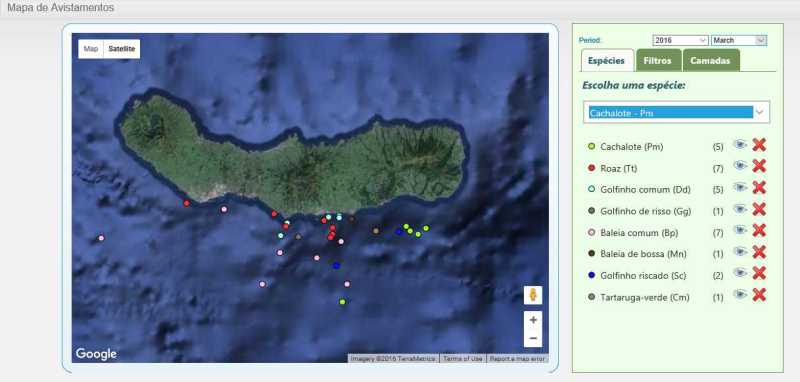
Task: Remove Roaz (Tt) species red X
Action: pos(759,166)
